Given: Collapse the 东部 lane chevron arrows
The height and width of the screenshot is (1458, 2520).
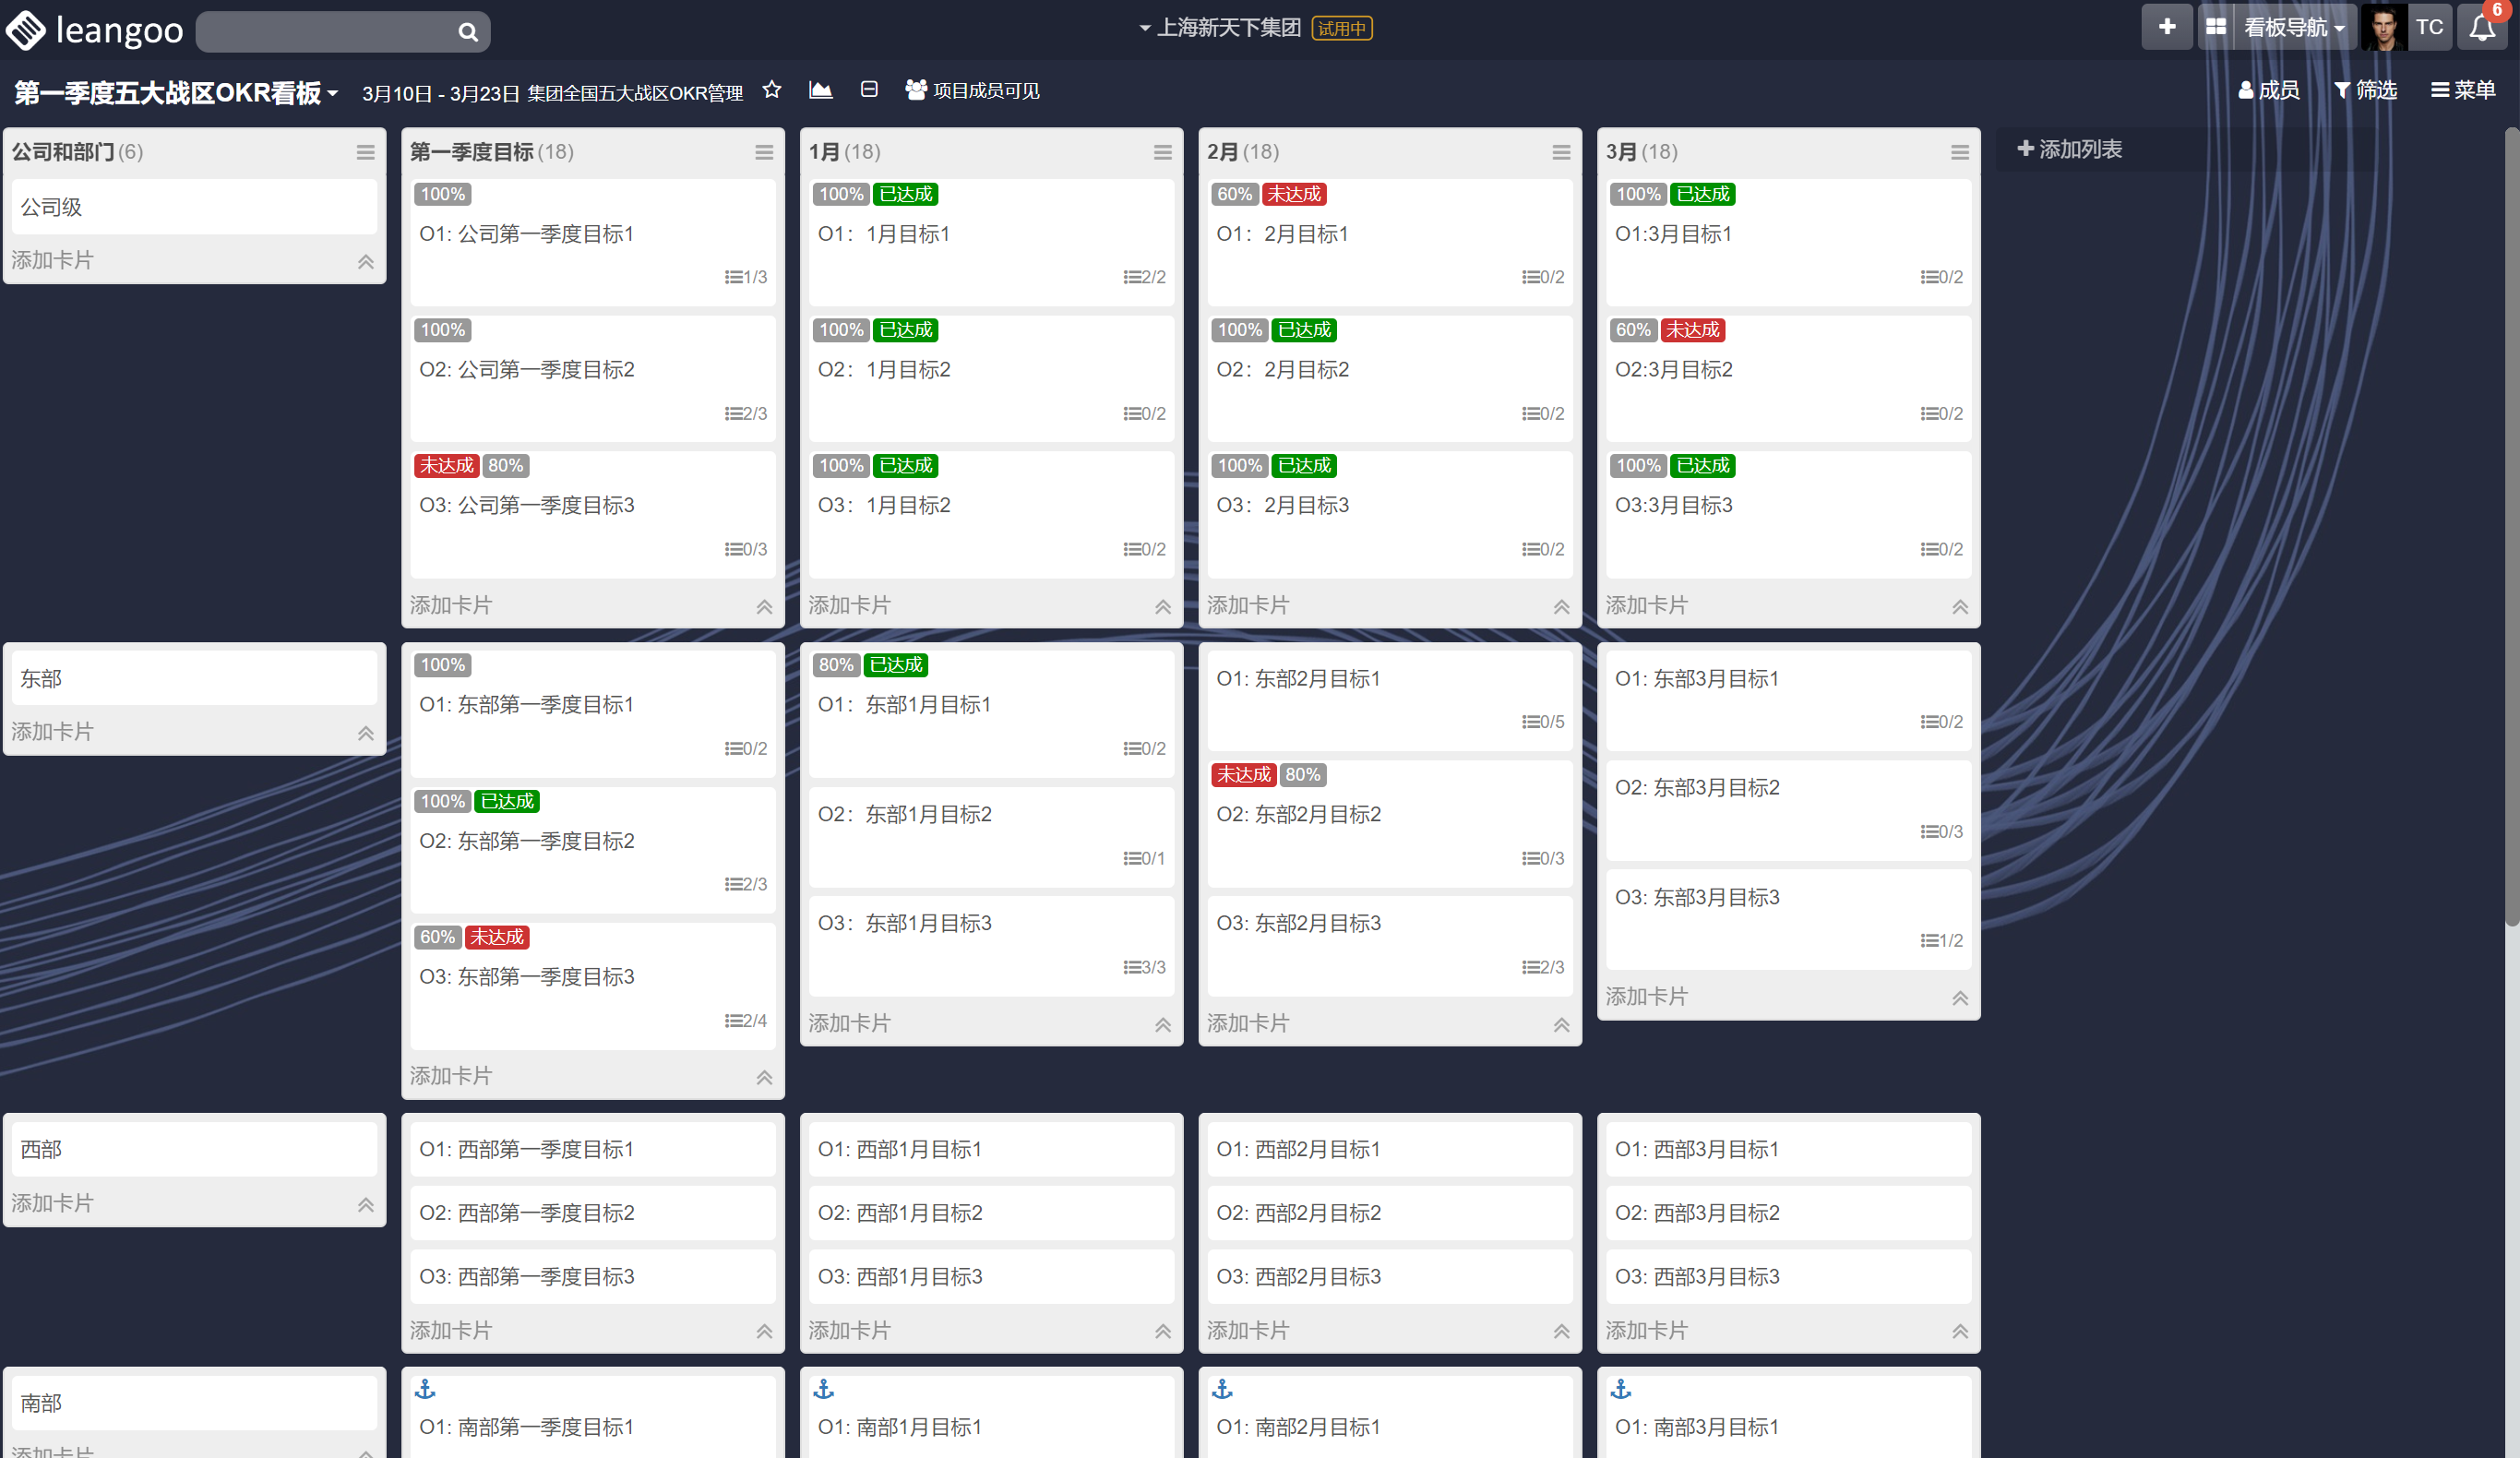Looking at the screenshot, I should [x=366, y=733].
